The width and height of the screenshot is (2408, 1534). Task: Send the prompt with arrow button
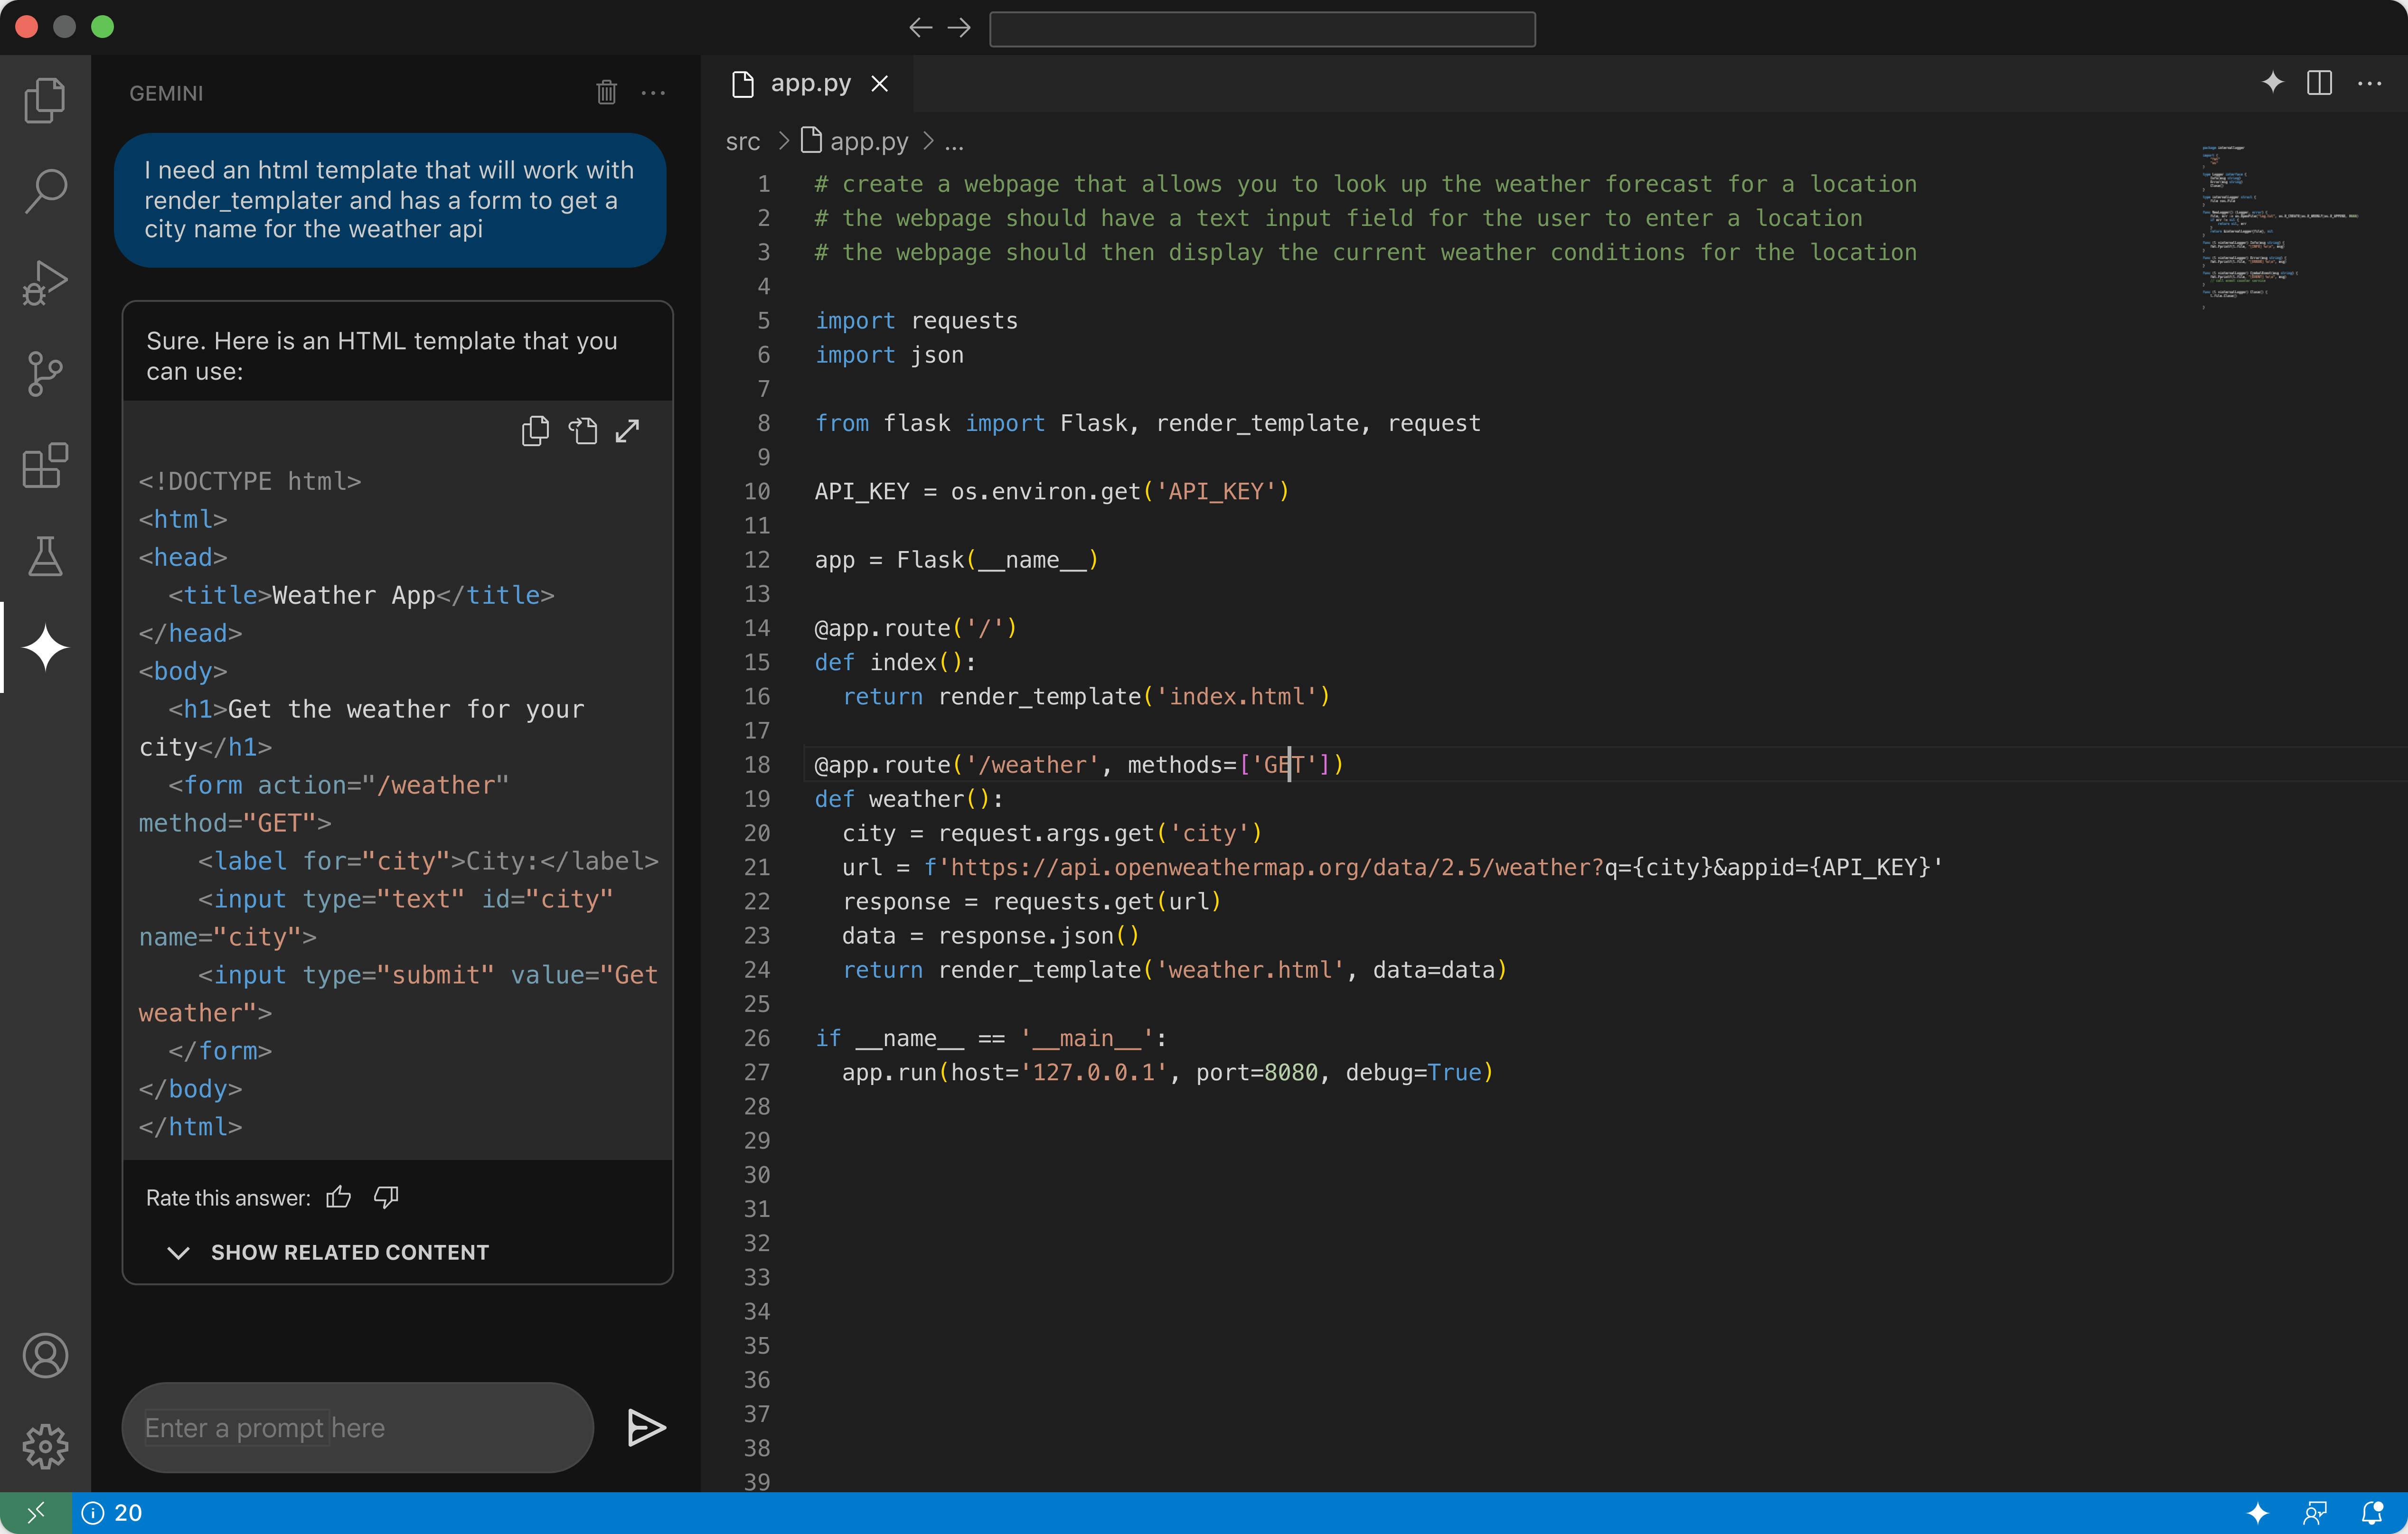646,1427
